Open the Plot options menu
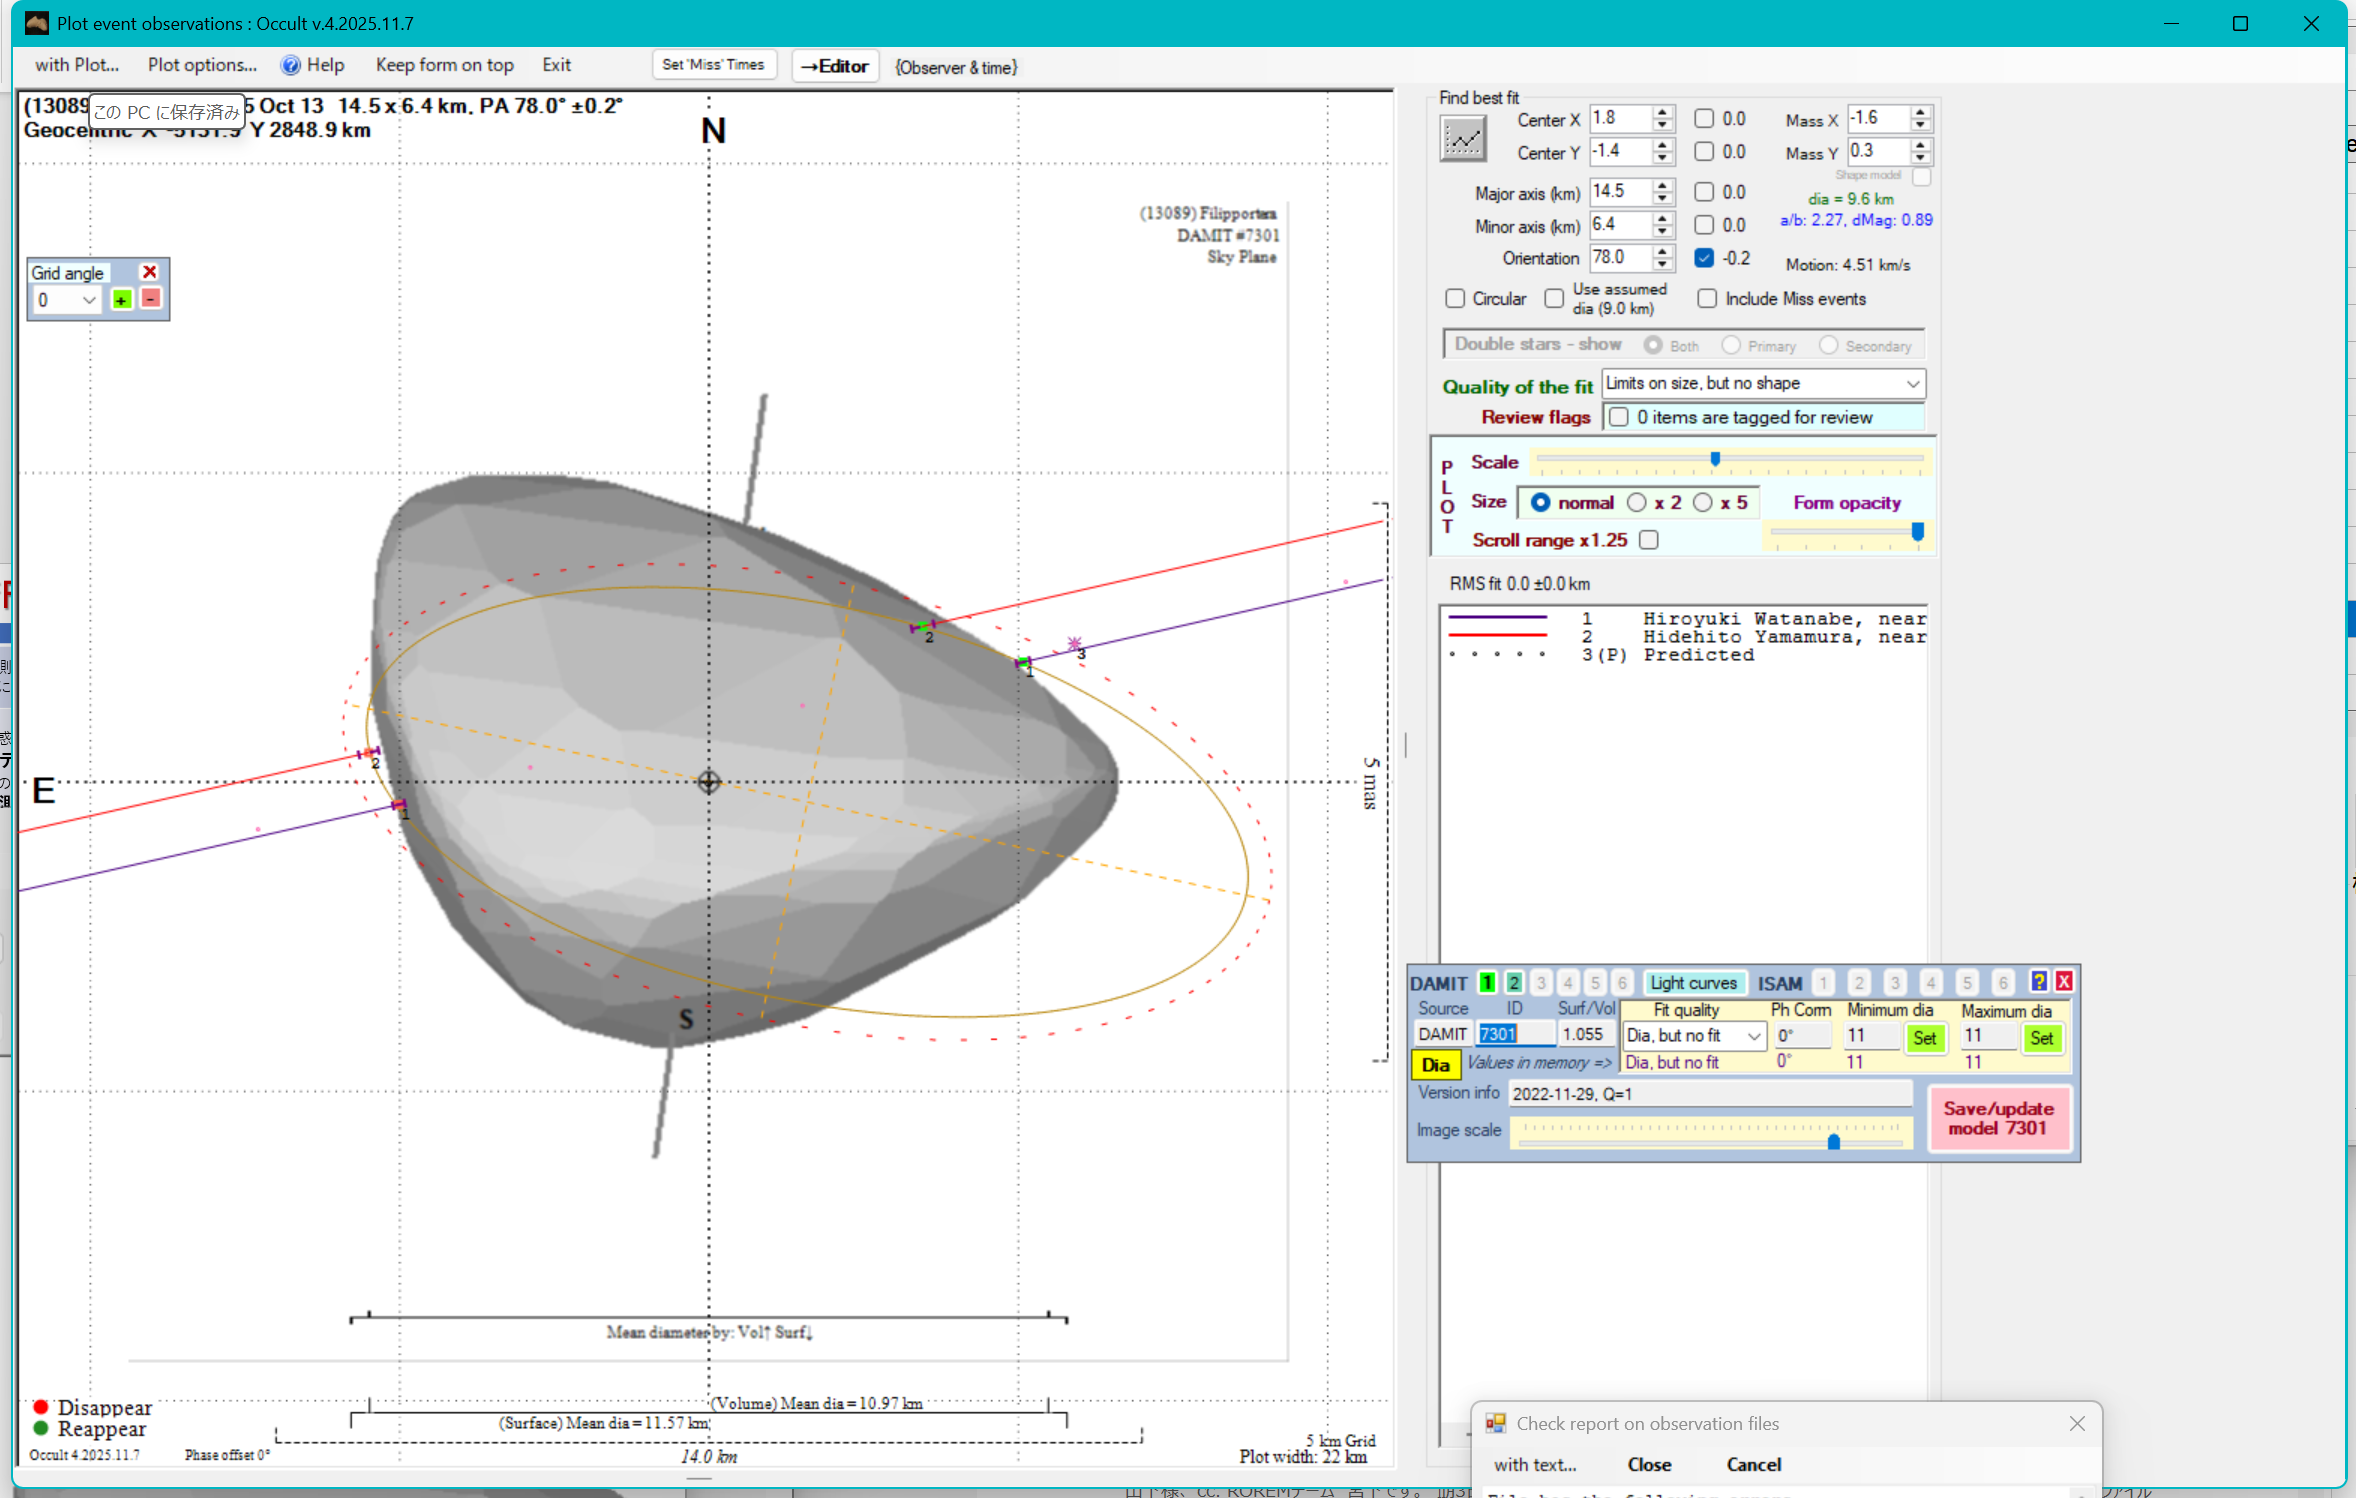 coord(202,65)
